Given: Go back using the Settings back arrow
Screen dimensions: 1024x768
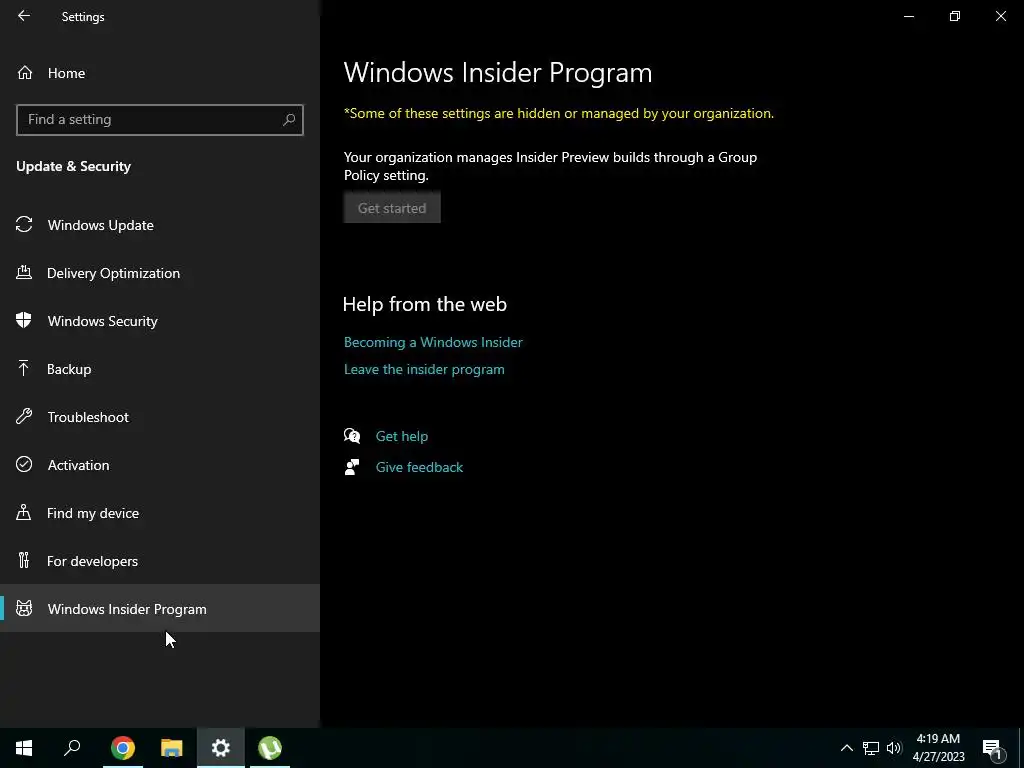Looking at the screenshot, I should tap(24, 16).
